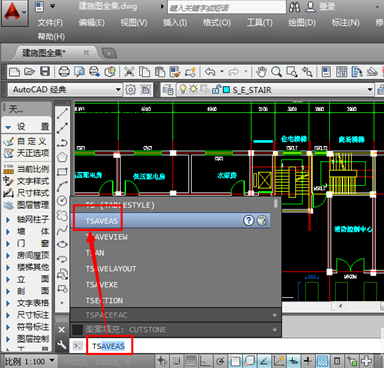Viewport: 384px width, 369px height.
Task: Click the cyan layer color swatch
Action: click(x=226, y=90)
